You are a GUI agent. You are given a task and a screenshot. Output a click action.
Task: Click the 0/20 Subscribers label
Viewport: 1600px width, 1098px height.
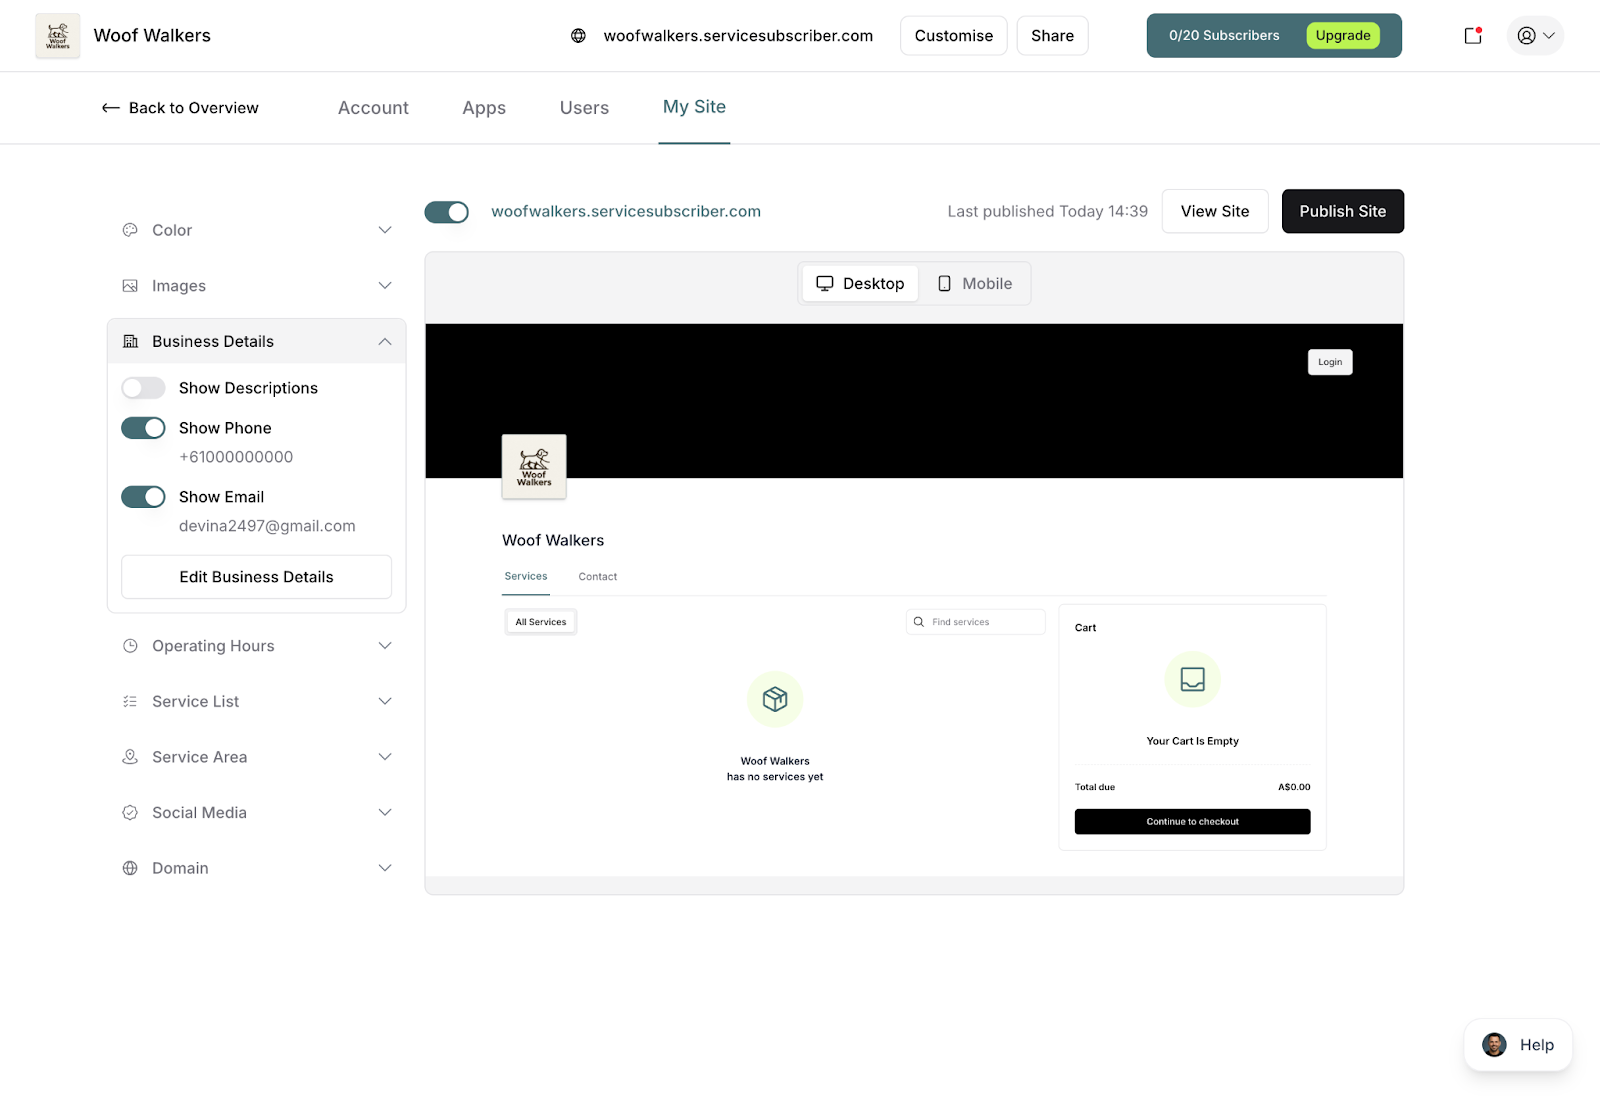pyautogui.click(x=1224, y=36)
